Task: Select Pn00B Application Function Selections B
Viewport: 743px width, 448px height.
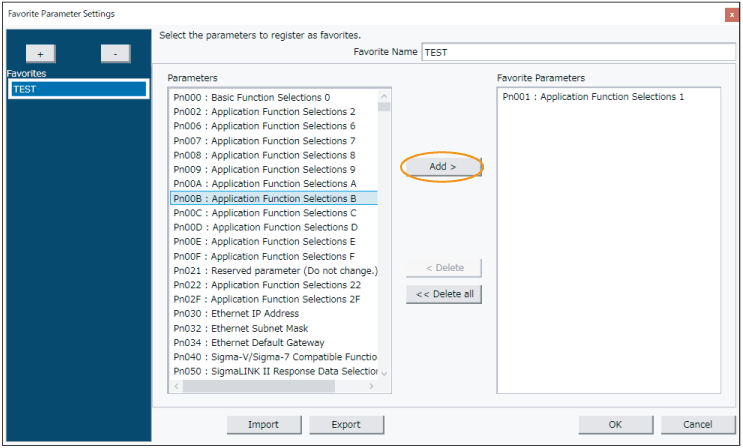Action: tap(265, 198)
